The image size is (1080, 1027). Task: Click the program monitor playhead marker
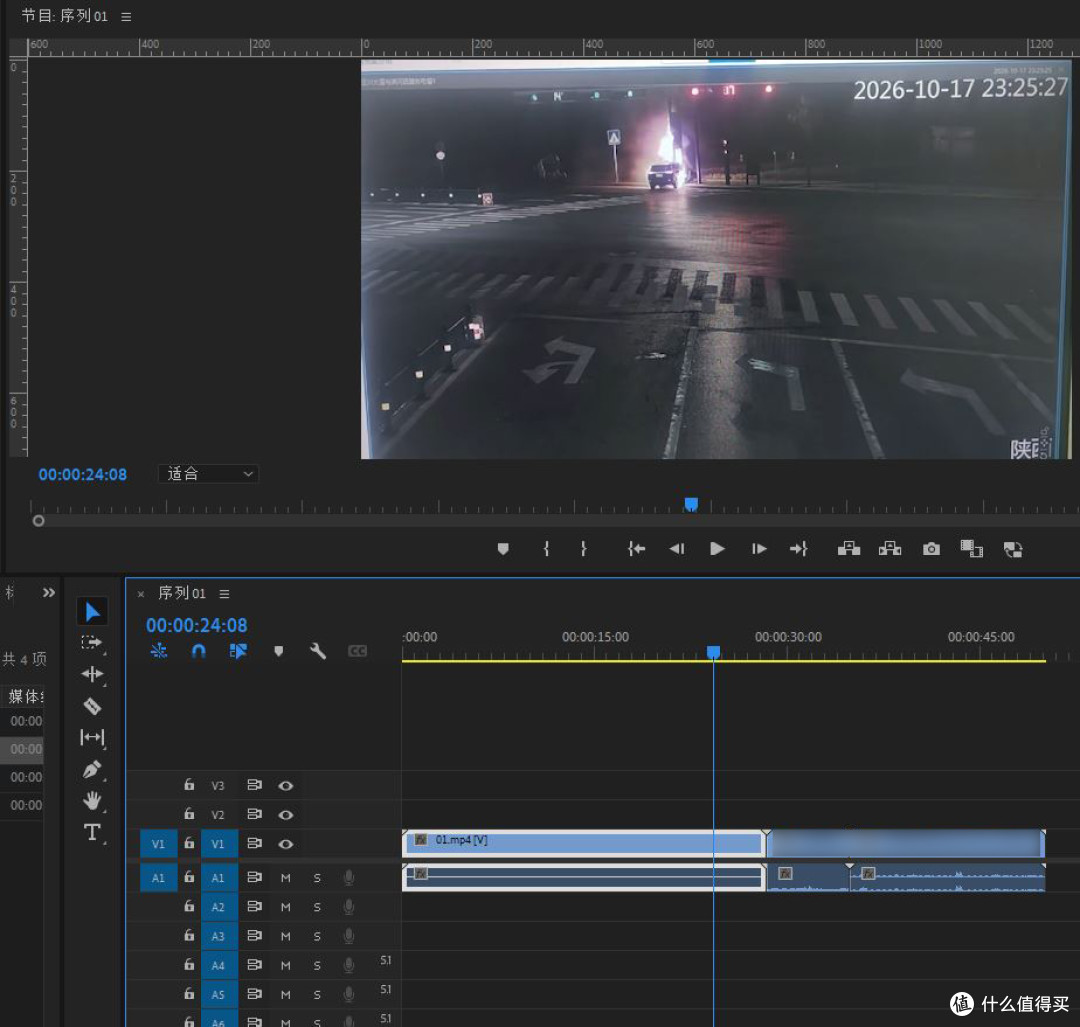point(692,504)
